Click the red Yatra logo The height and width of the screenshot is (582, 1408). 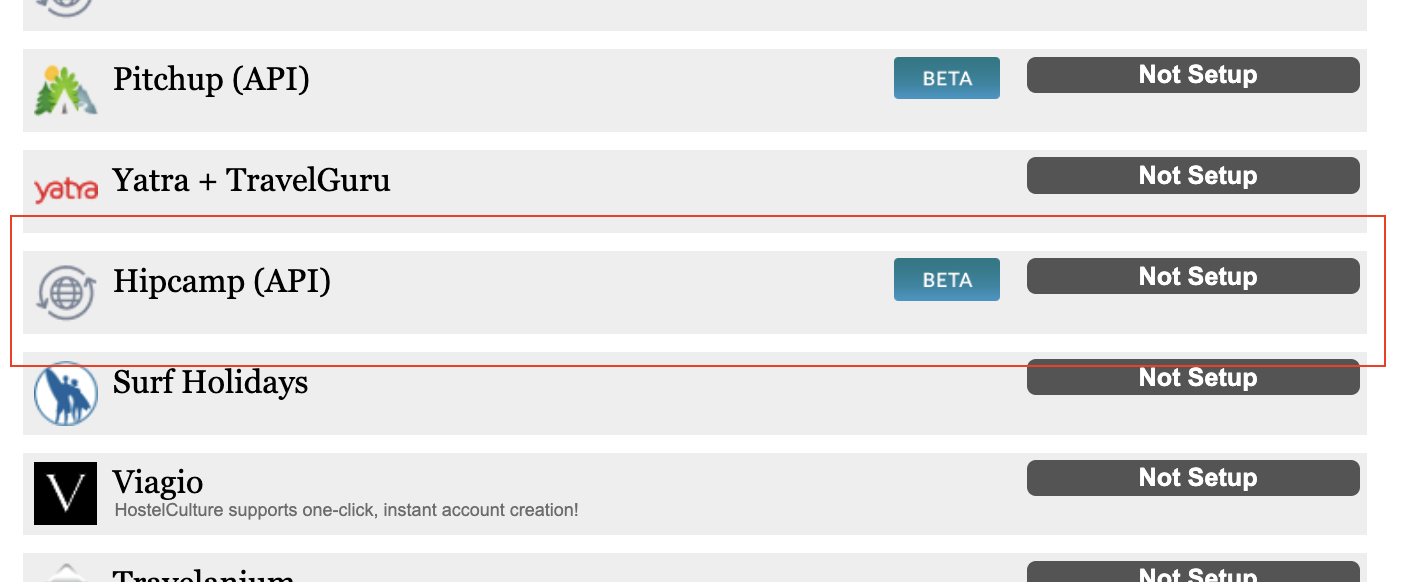[65, 189]
